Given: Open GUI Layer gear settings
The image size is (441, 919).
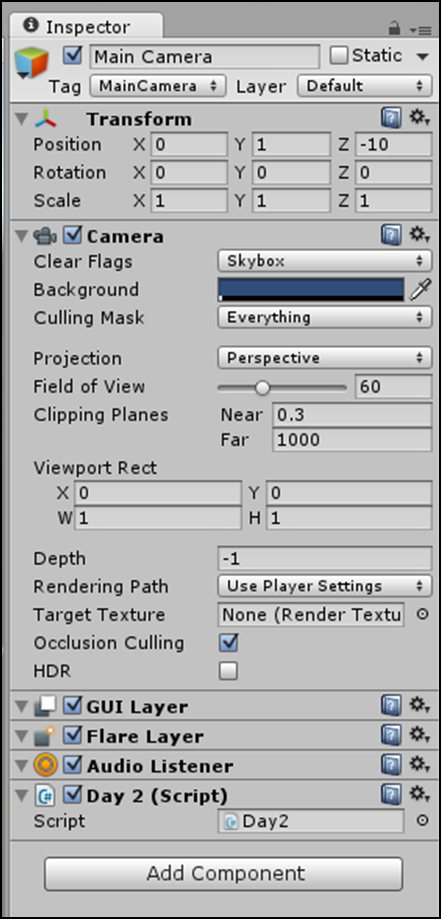Looking at the screenshot, I should coord(419,705).
